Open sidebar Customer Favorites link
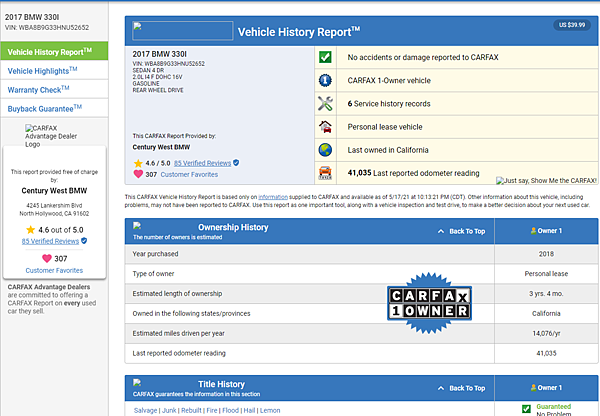The height and width of the screenshot is (416, 600). 54,270
